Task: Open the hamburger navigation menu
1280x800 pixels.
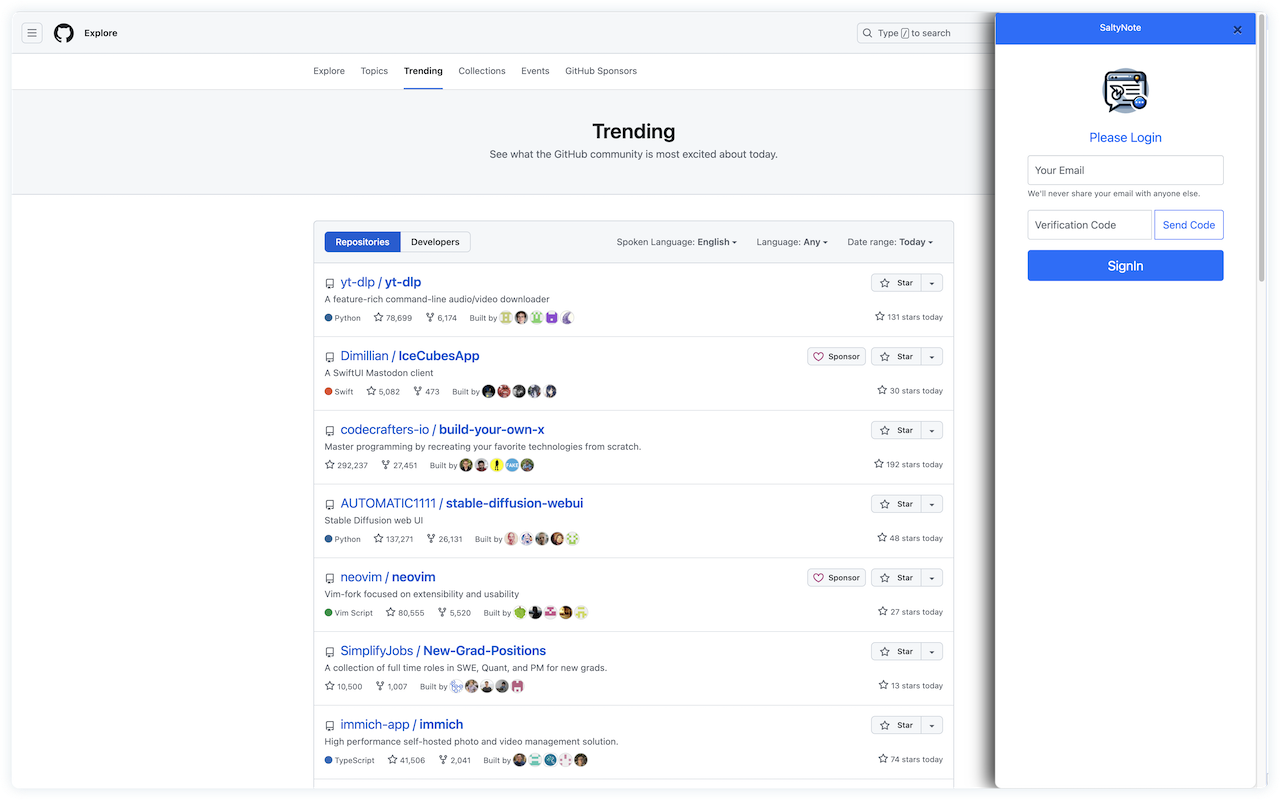Action: coord(32,33)
